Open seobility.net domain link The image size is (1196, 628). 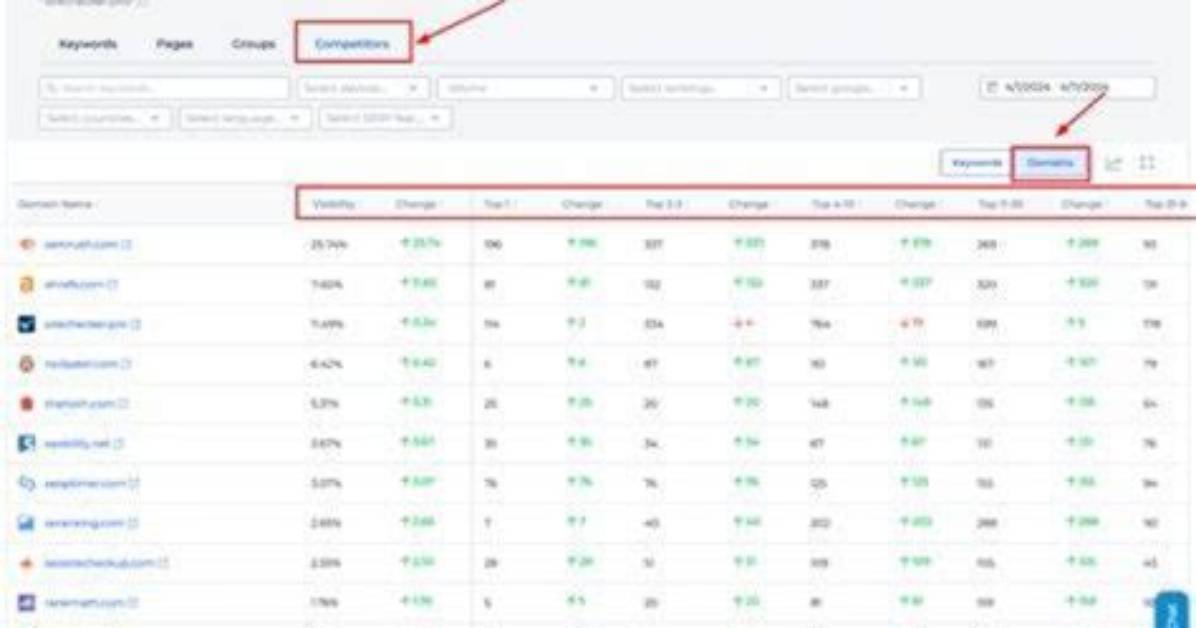77,443
